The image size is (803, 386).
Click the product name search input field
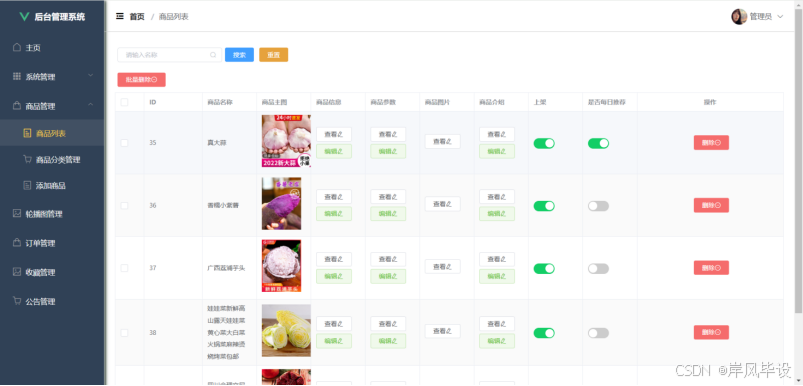[169, 55]
